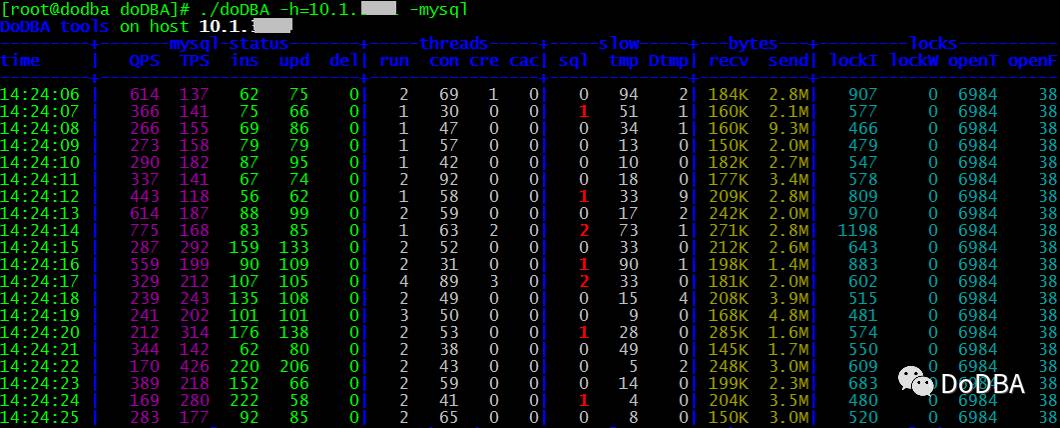Viewport: 1060px width, 428px height.
Task: Click QPS value '559'
Action: (145, 264)
